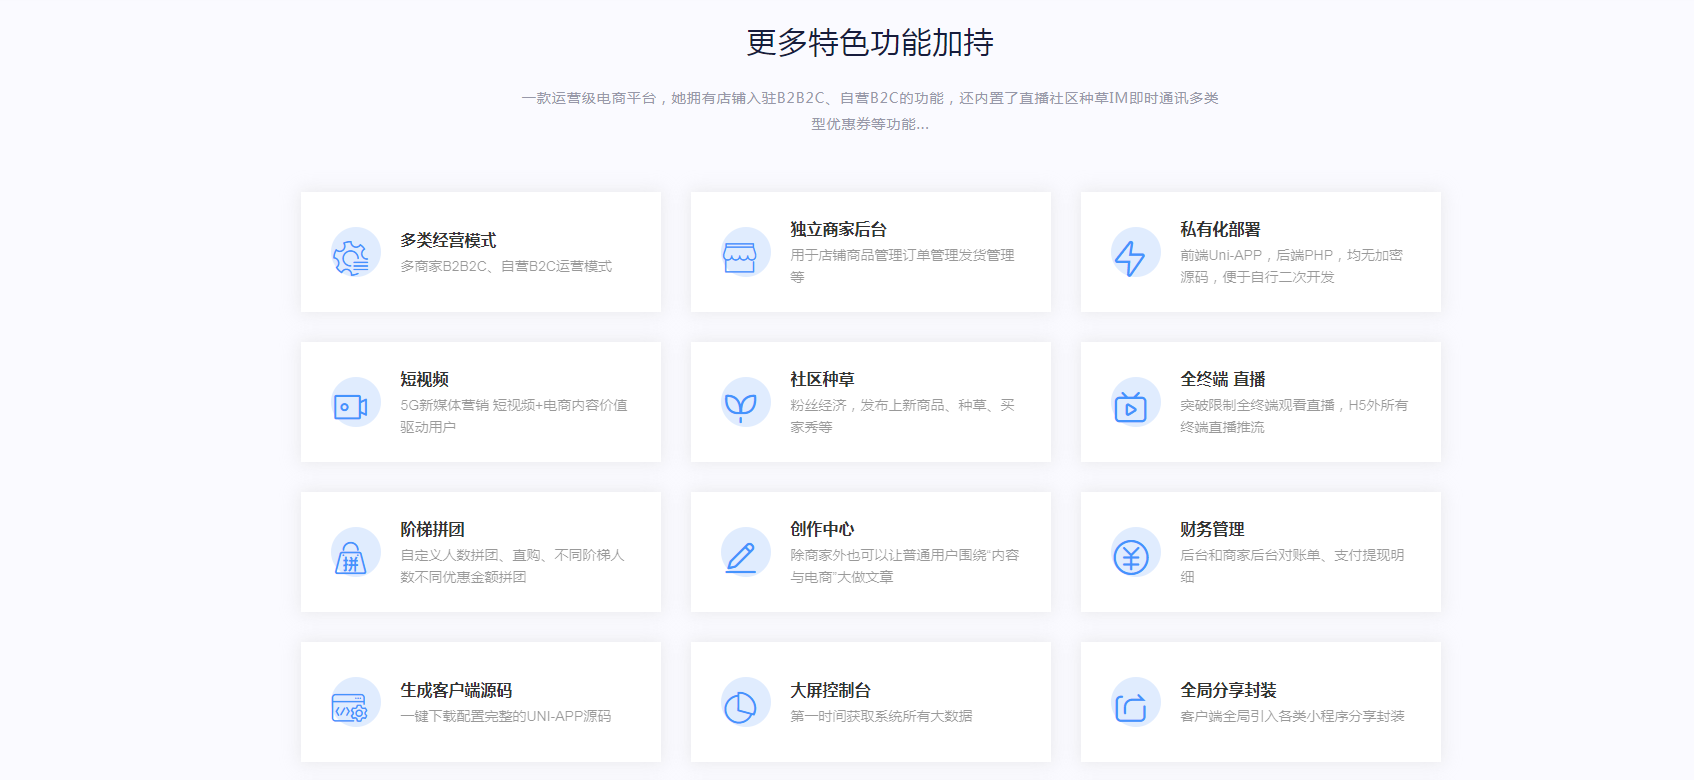The width and height of the screenshot is (1694, 780).
Task: Click the gear icon for 多类经营模式
Action: pos(351,257)
